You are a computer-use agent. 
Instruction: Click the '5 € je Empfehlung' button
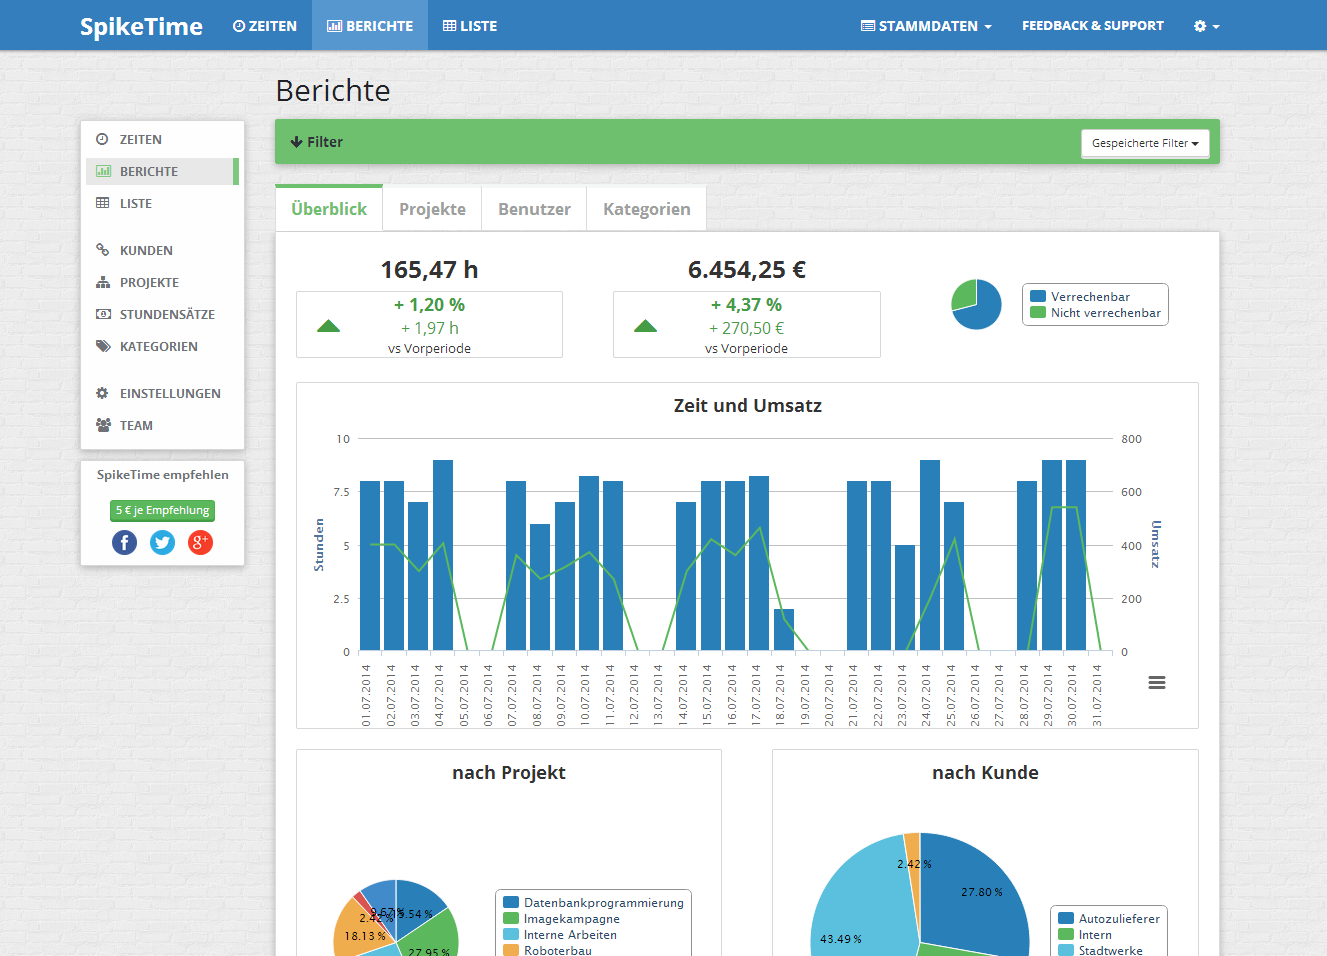tap(162, 510)
